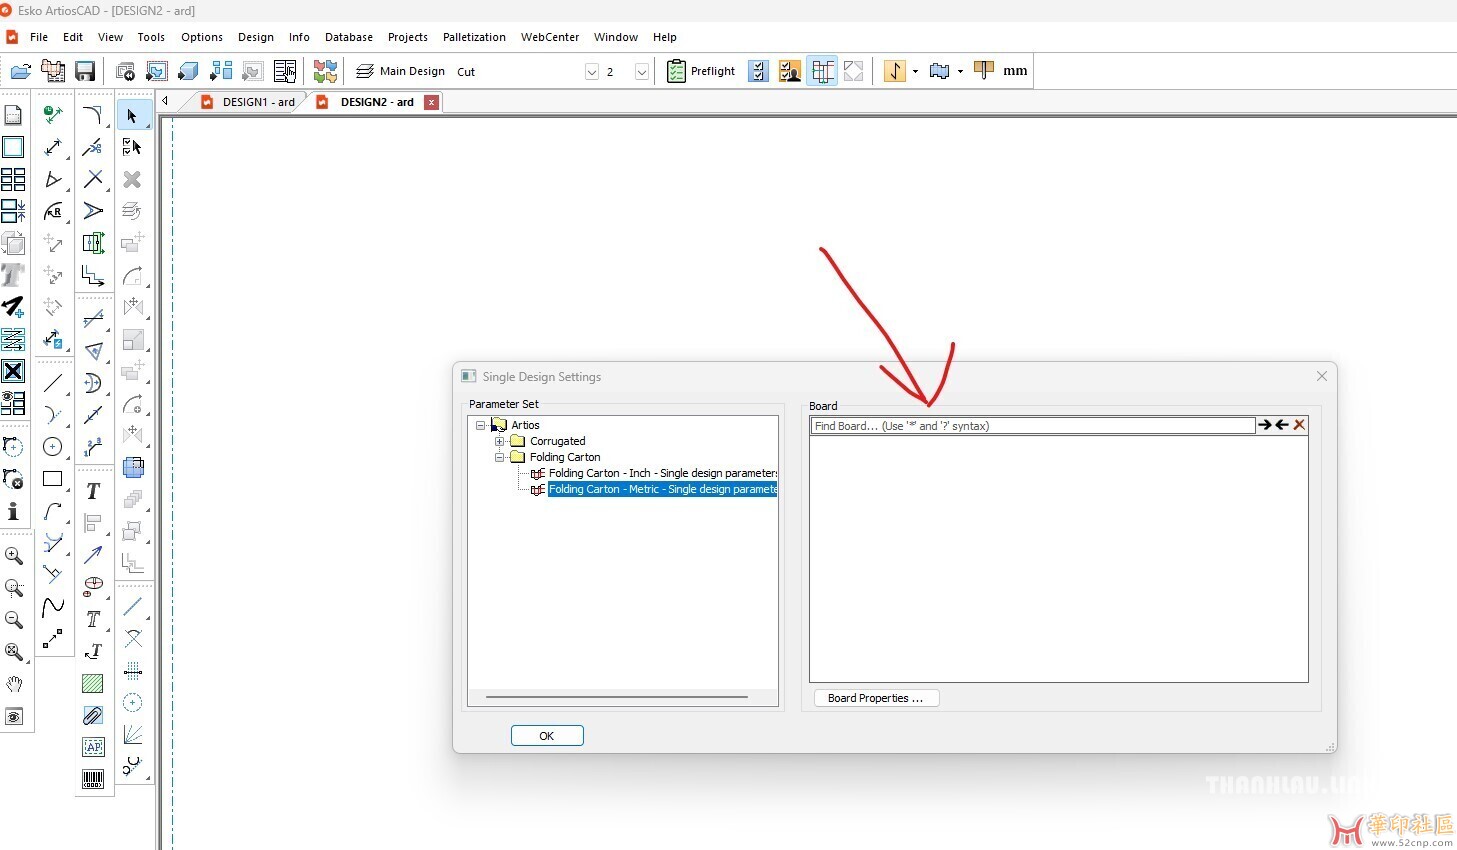The image size is (1457, 850).
Task: Select the Pan hand tool
Action: (x=14, y=684)
